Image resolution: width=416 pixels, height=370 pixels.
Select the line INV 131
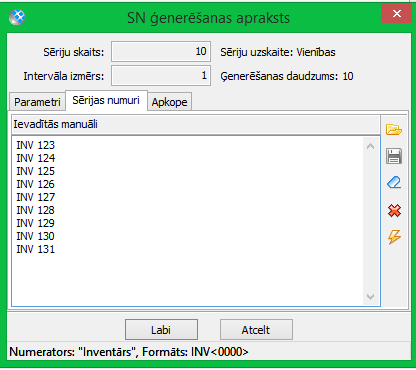click(35, 249)
